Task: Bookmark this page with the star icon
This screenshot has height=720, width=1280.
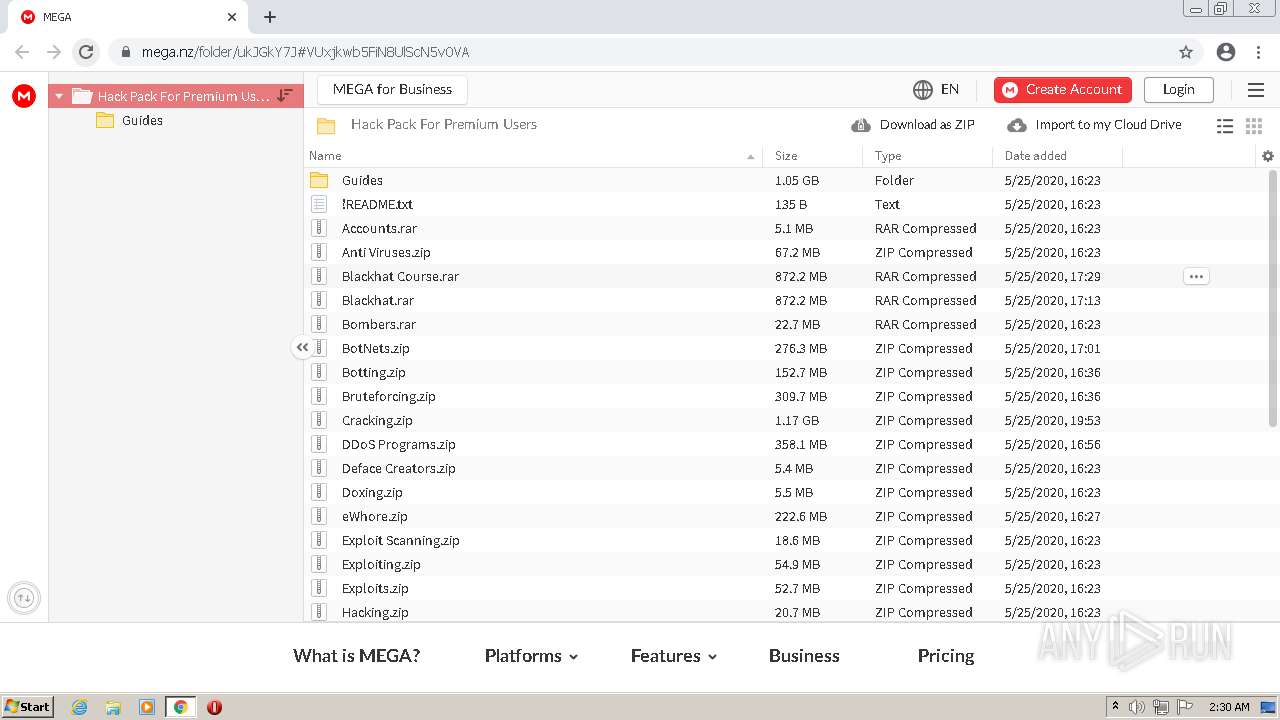Action: click(1186, 52)
